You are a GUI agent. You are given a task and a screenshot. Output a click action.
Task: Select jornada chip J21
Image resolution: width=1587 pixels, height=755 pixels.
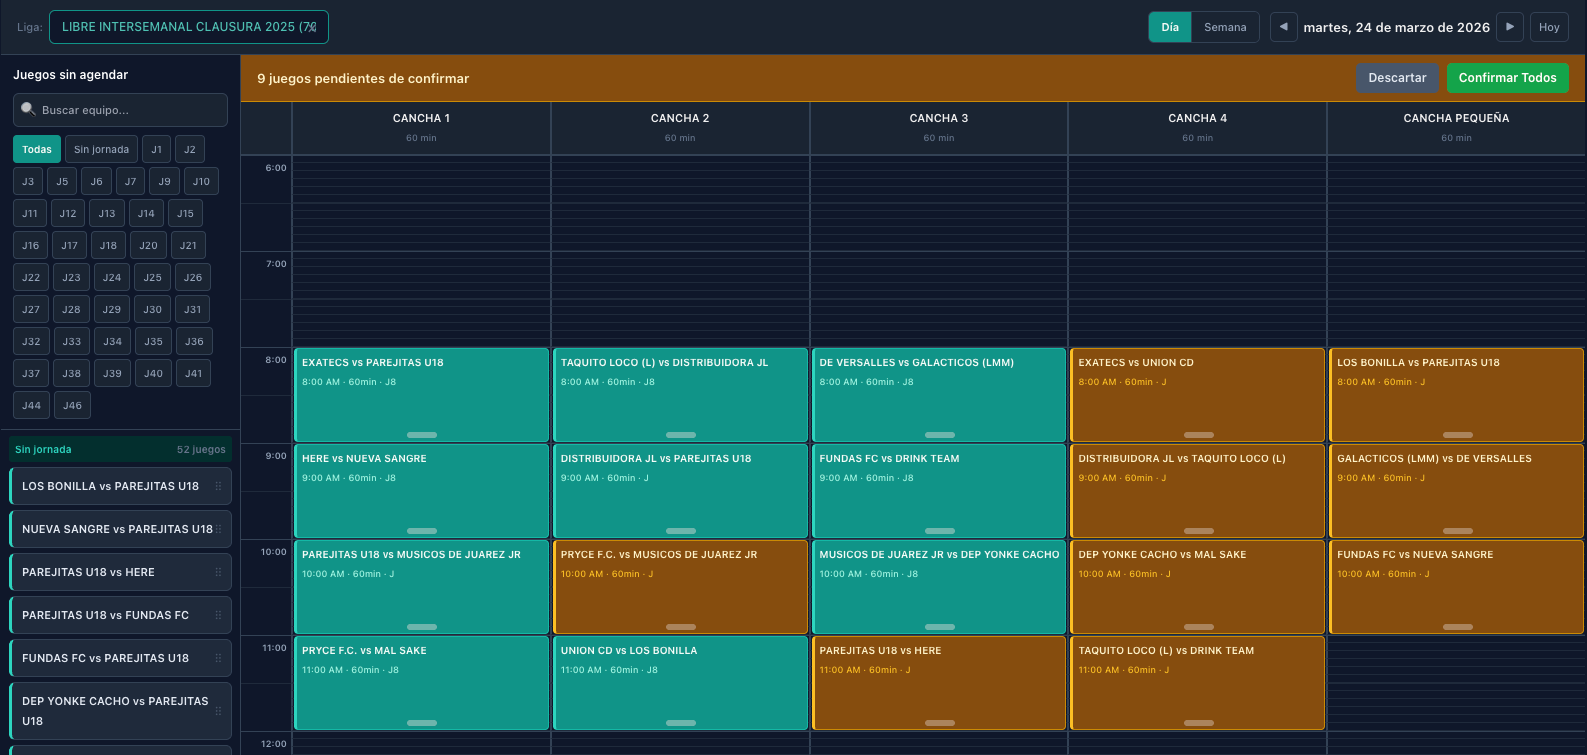[x=188, y=245]
